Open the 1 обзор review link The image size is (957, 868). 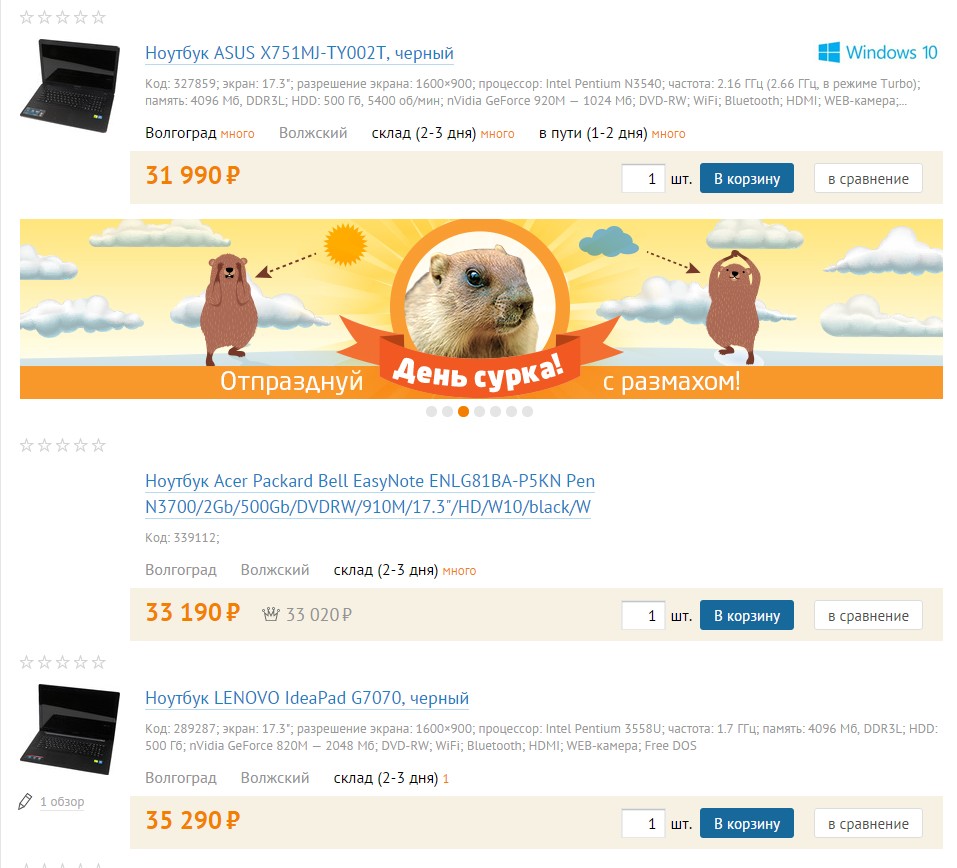tap(62, 801)
